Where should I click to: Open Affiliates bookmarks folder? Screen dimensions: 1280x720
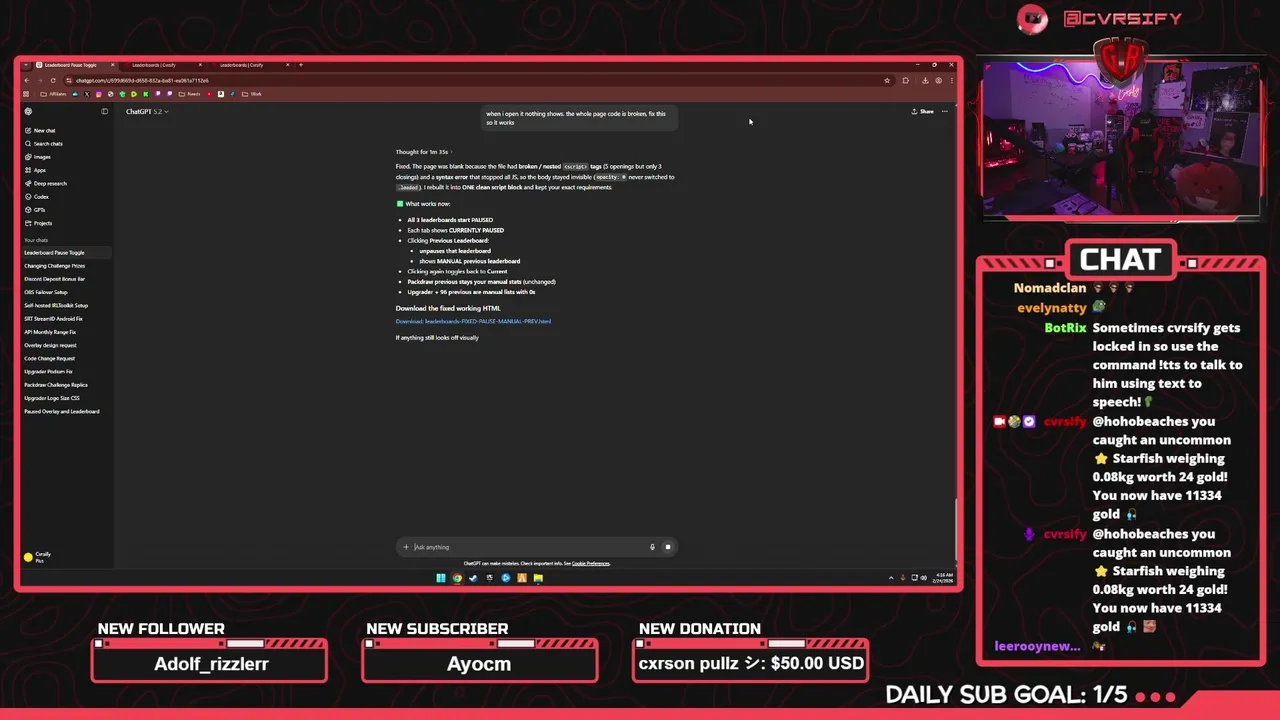[x=53, y=94]
